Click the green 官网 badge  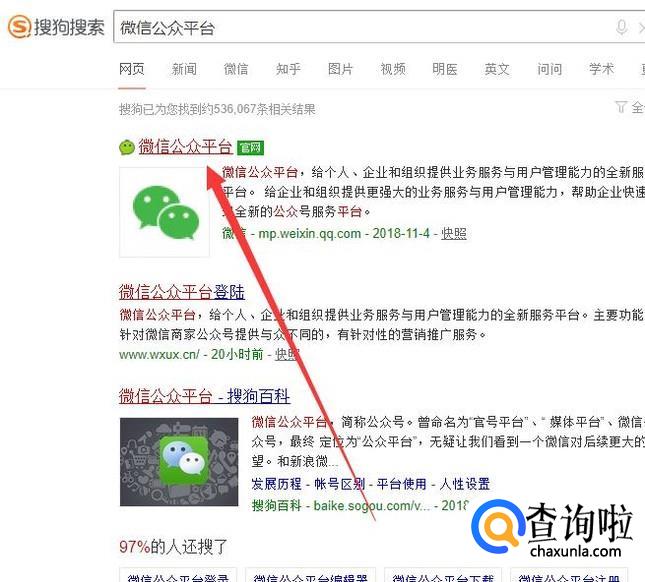pos(251,148)
